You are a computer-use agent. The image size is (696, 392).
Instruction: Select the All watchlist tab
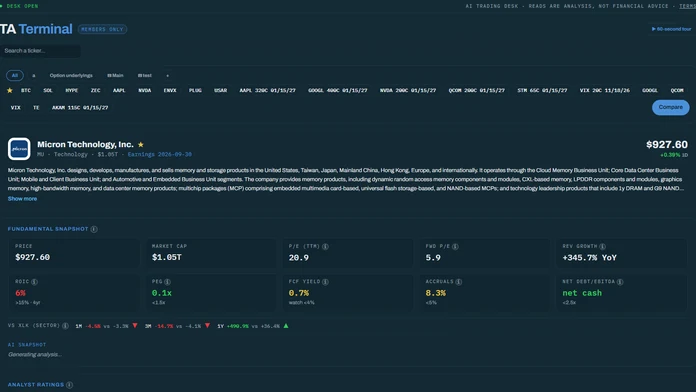15,75
